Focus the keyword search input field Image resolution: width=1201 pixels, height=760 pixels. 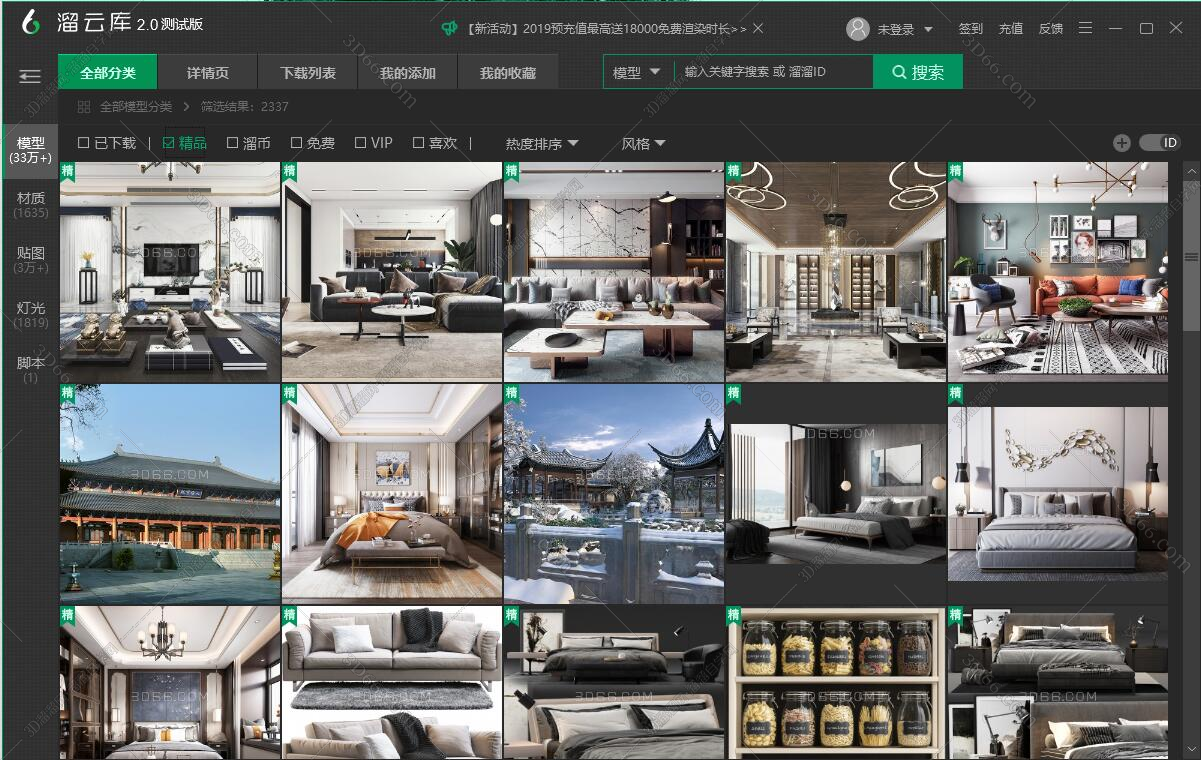pyautogui.click(x=774, y=72)
